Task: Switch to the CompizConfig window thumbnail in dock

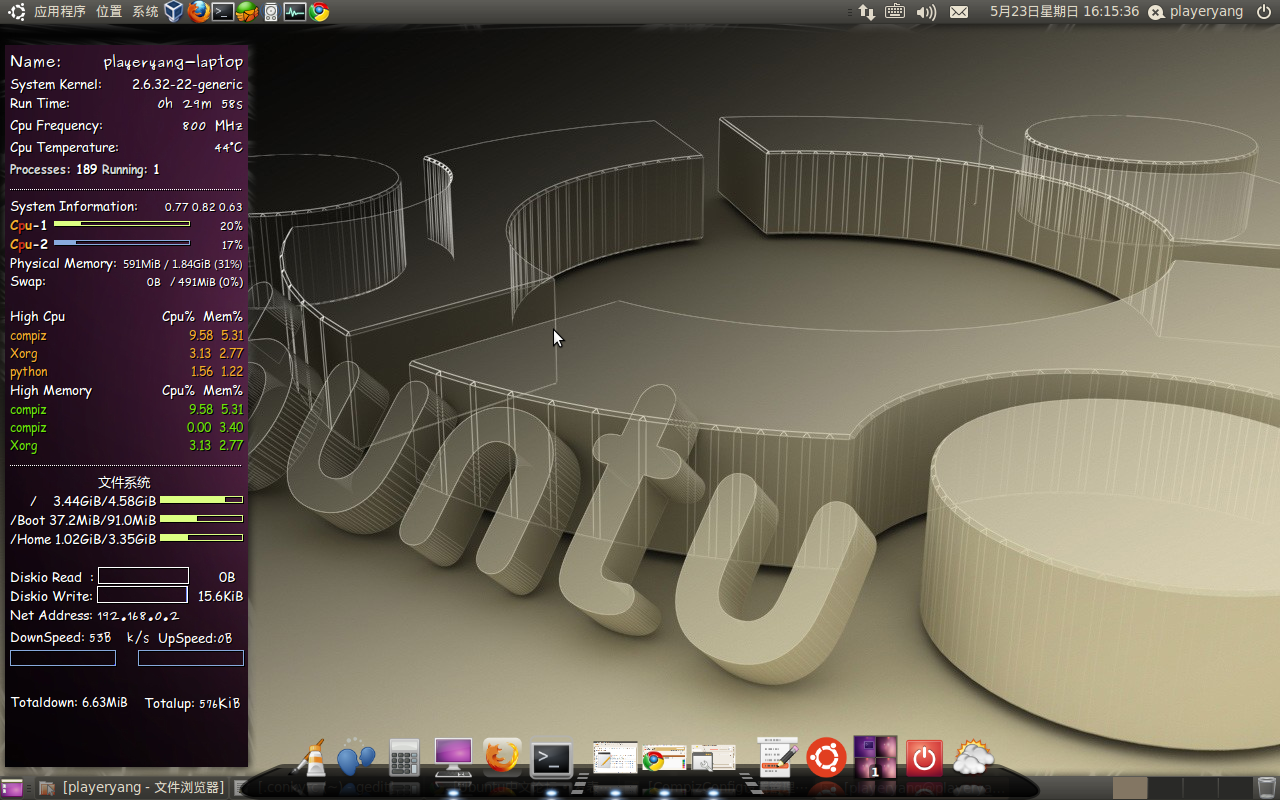Action: click(713, 758)
